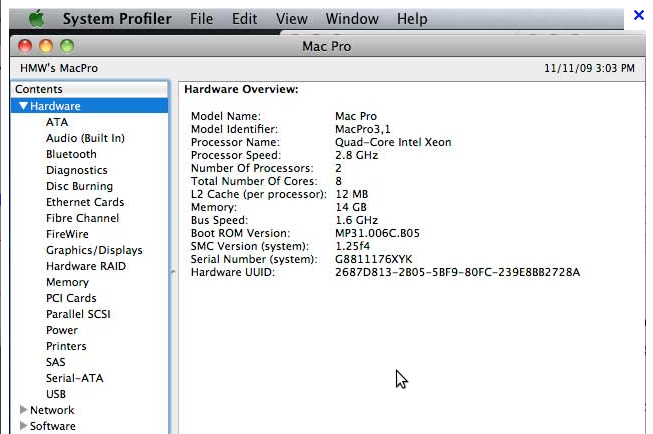Viewport: 653px width, 434px height.
Task: Select Memory in the sidebar list
Action: coord(67,282)
